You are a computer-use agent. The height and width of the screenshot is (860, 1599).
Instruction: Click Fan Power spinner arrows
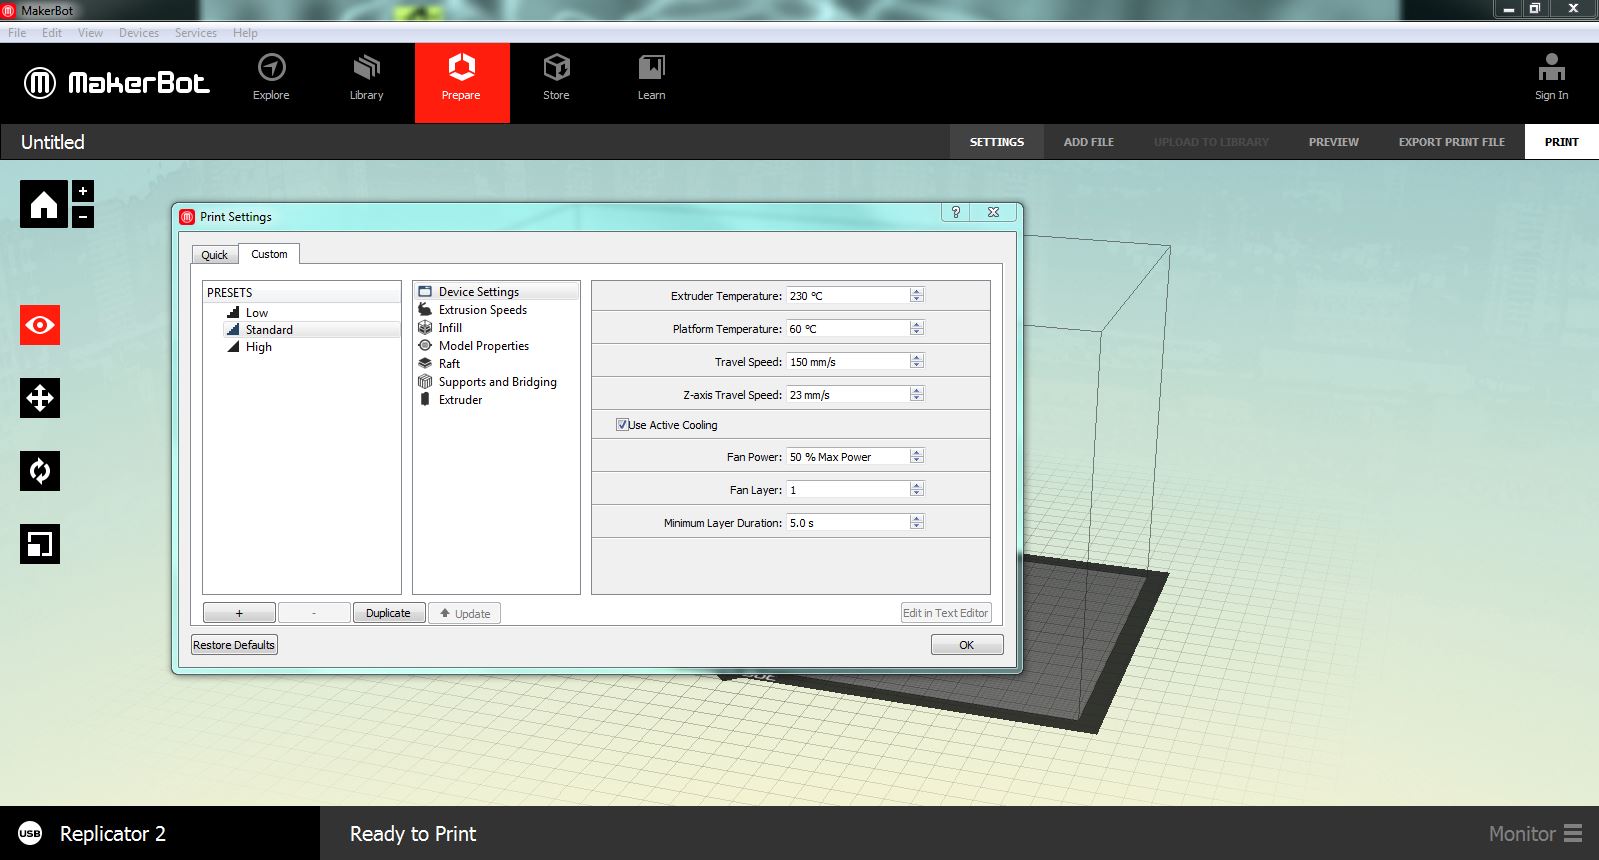(x=917, y=456)
